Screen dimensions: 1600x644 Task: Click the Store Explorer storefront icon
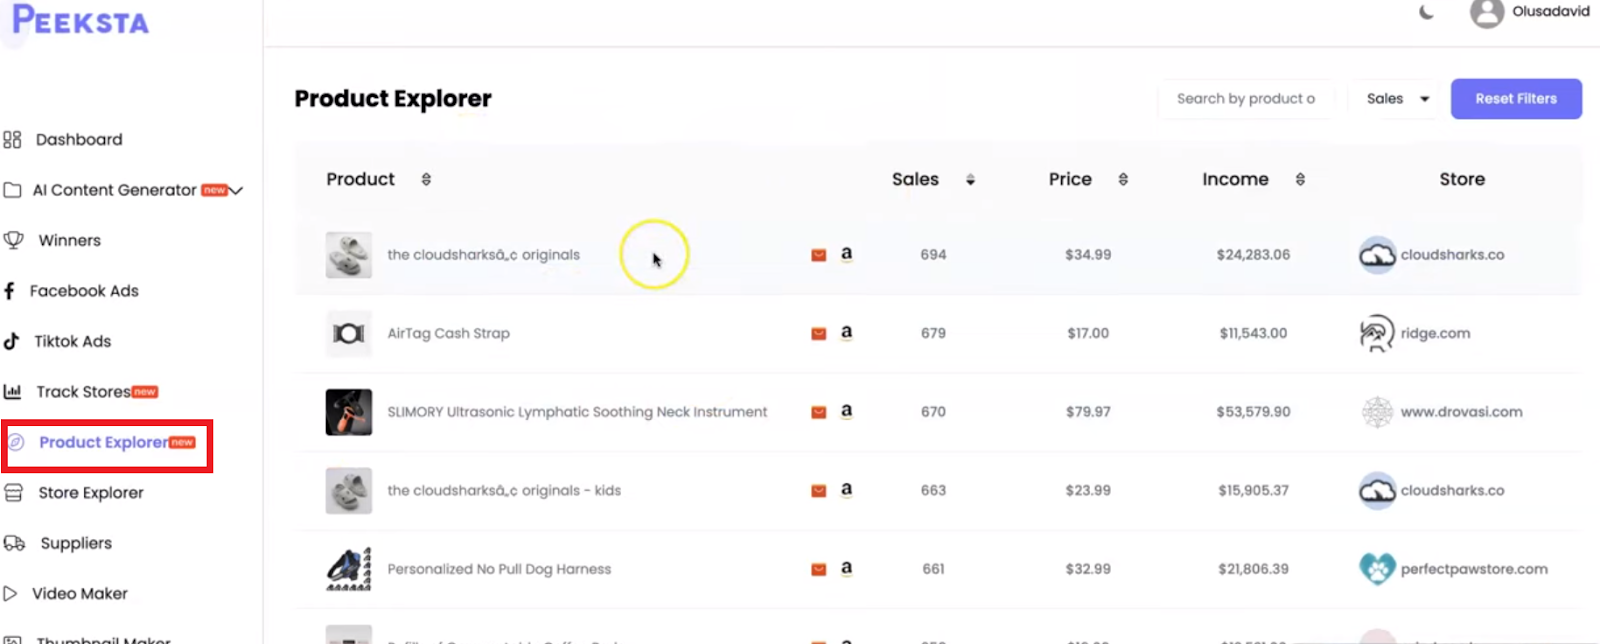click(x=13, y=493)
